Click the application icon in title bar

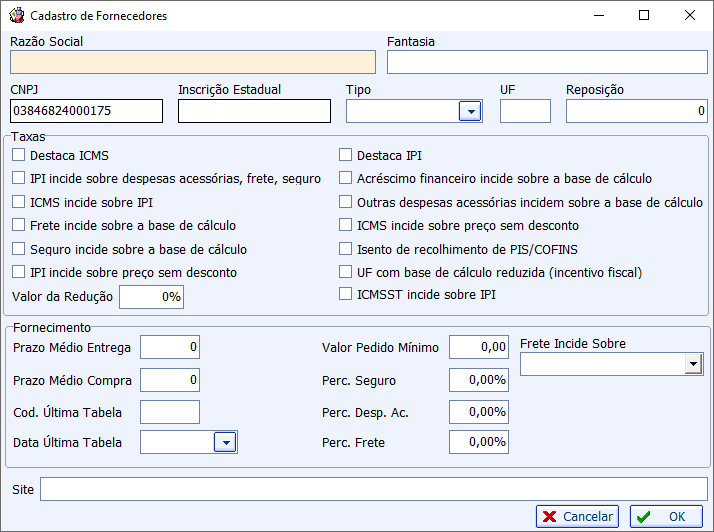pyautogui.click(x=16, y=15)
